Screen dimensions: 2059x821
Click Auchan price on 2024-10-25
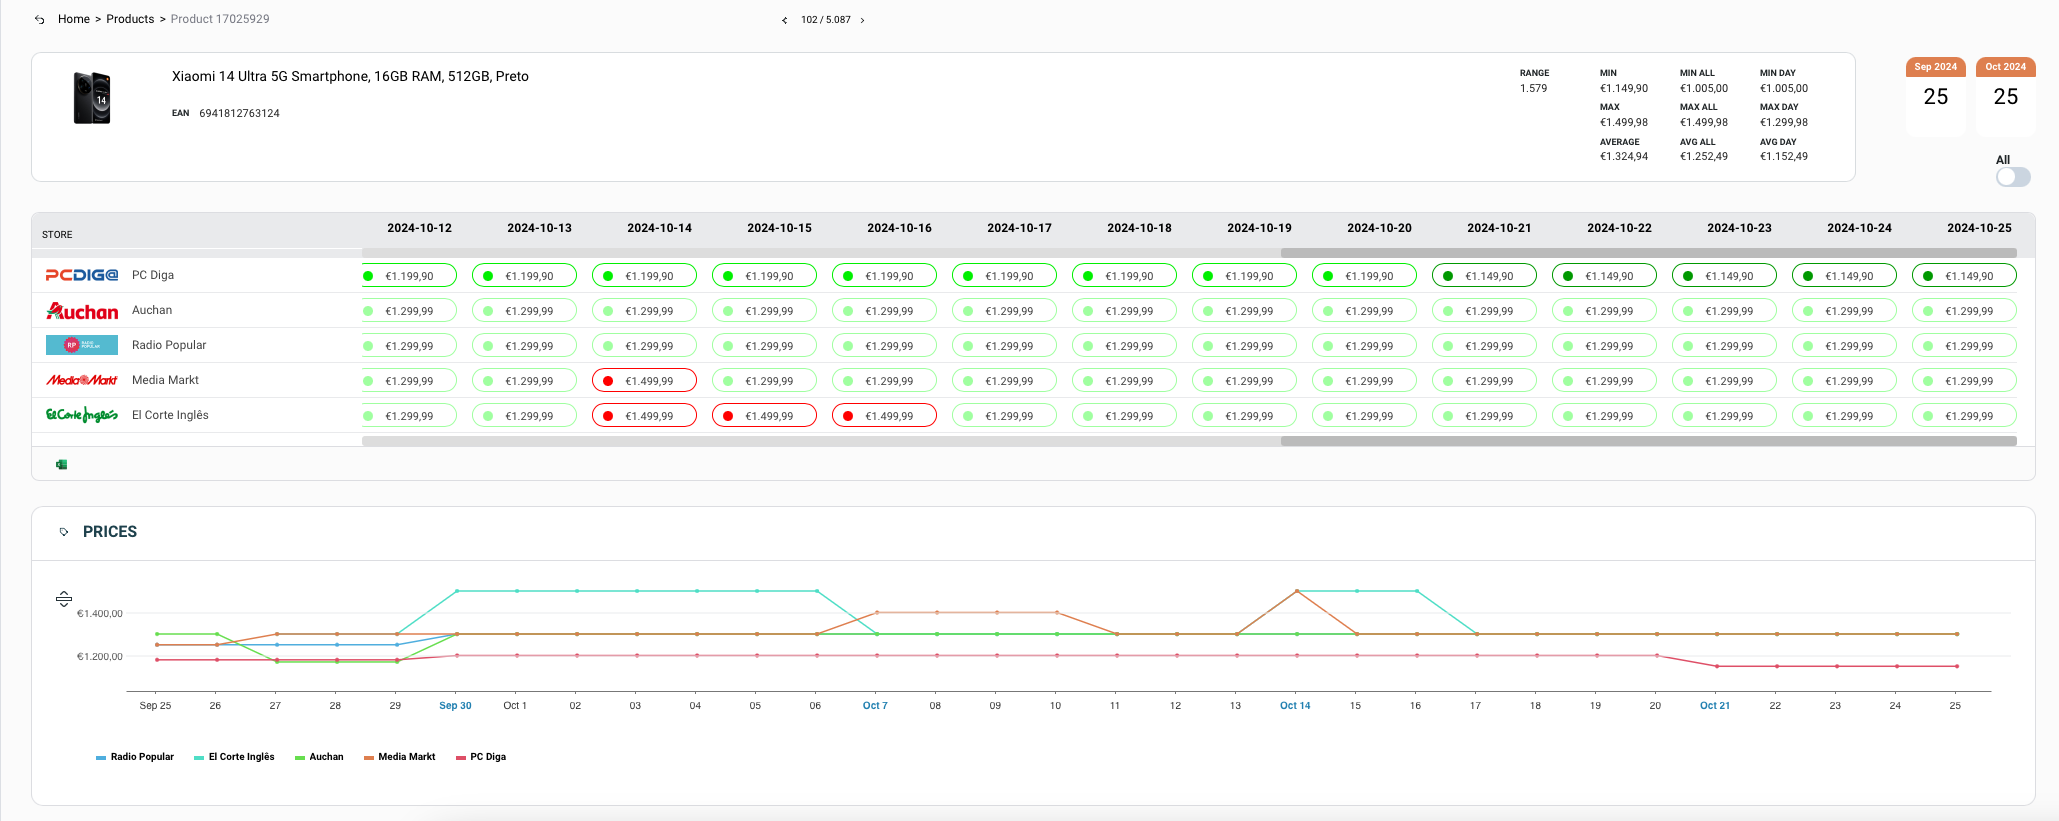pos(1964,311)
